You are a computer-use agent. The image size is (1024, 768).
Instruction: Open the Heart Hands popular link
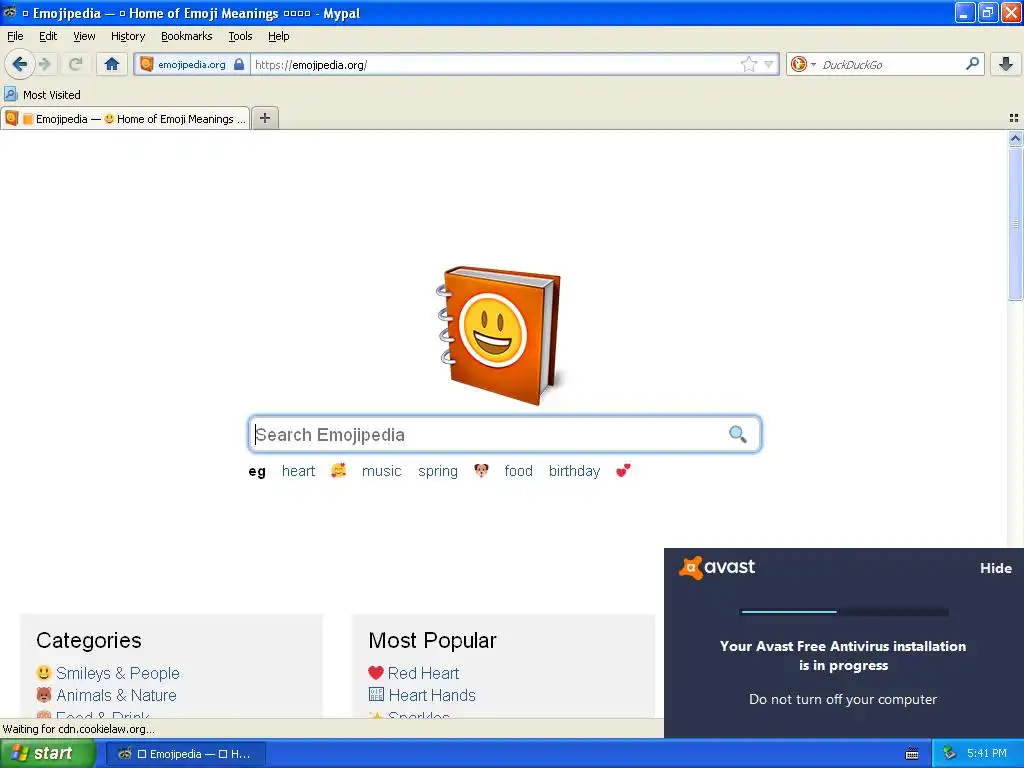[x=432, y=695]
